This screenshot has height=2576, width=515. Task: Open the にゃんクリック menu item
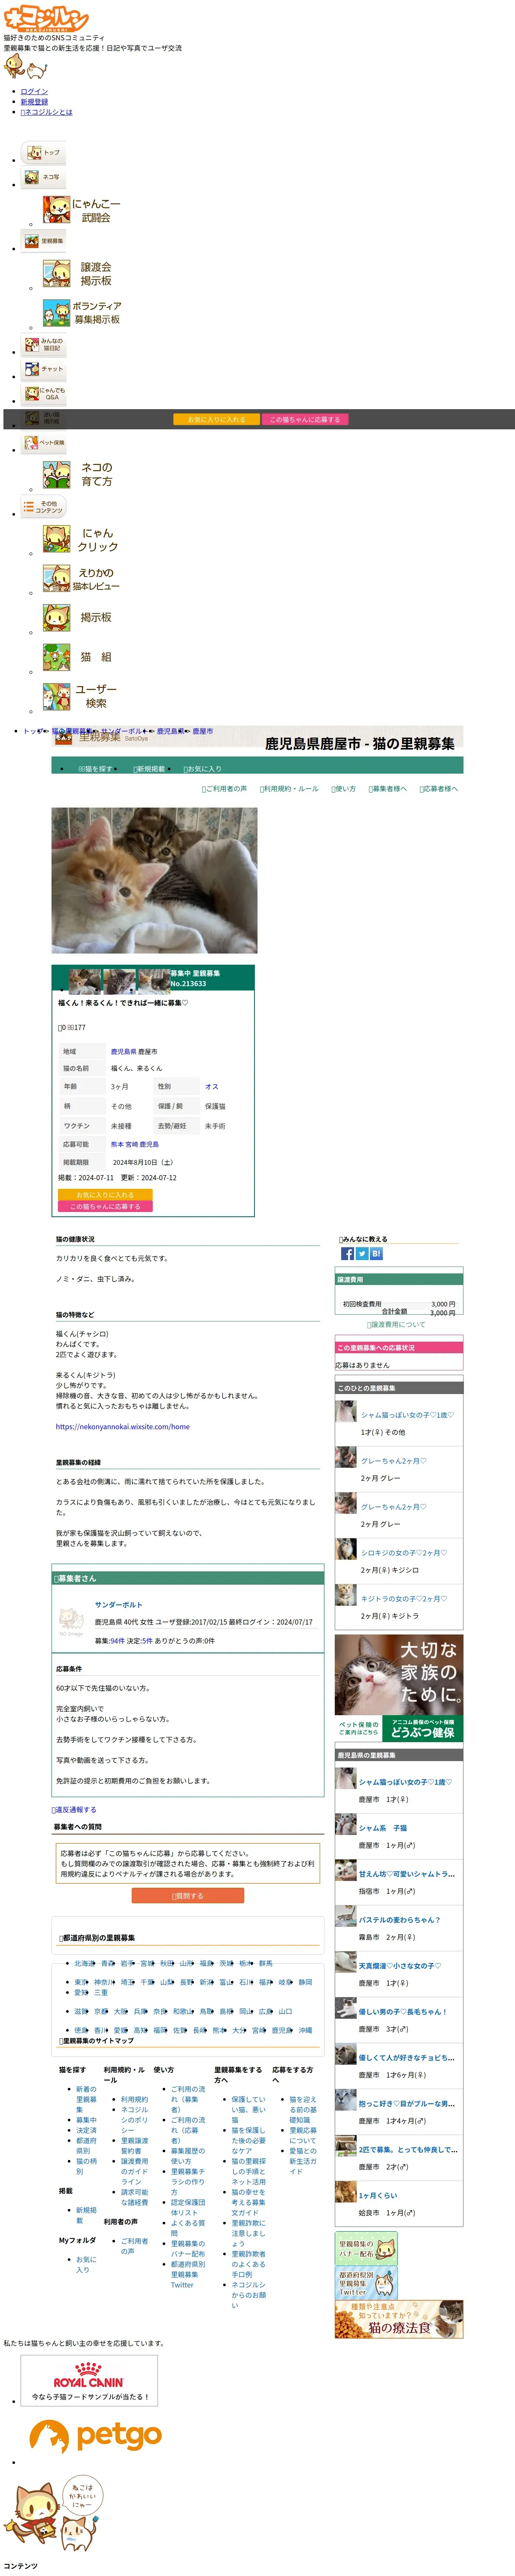[82, 540]
